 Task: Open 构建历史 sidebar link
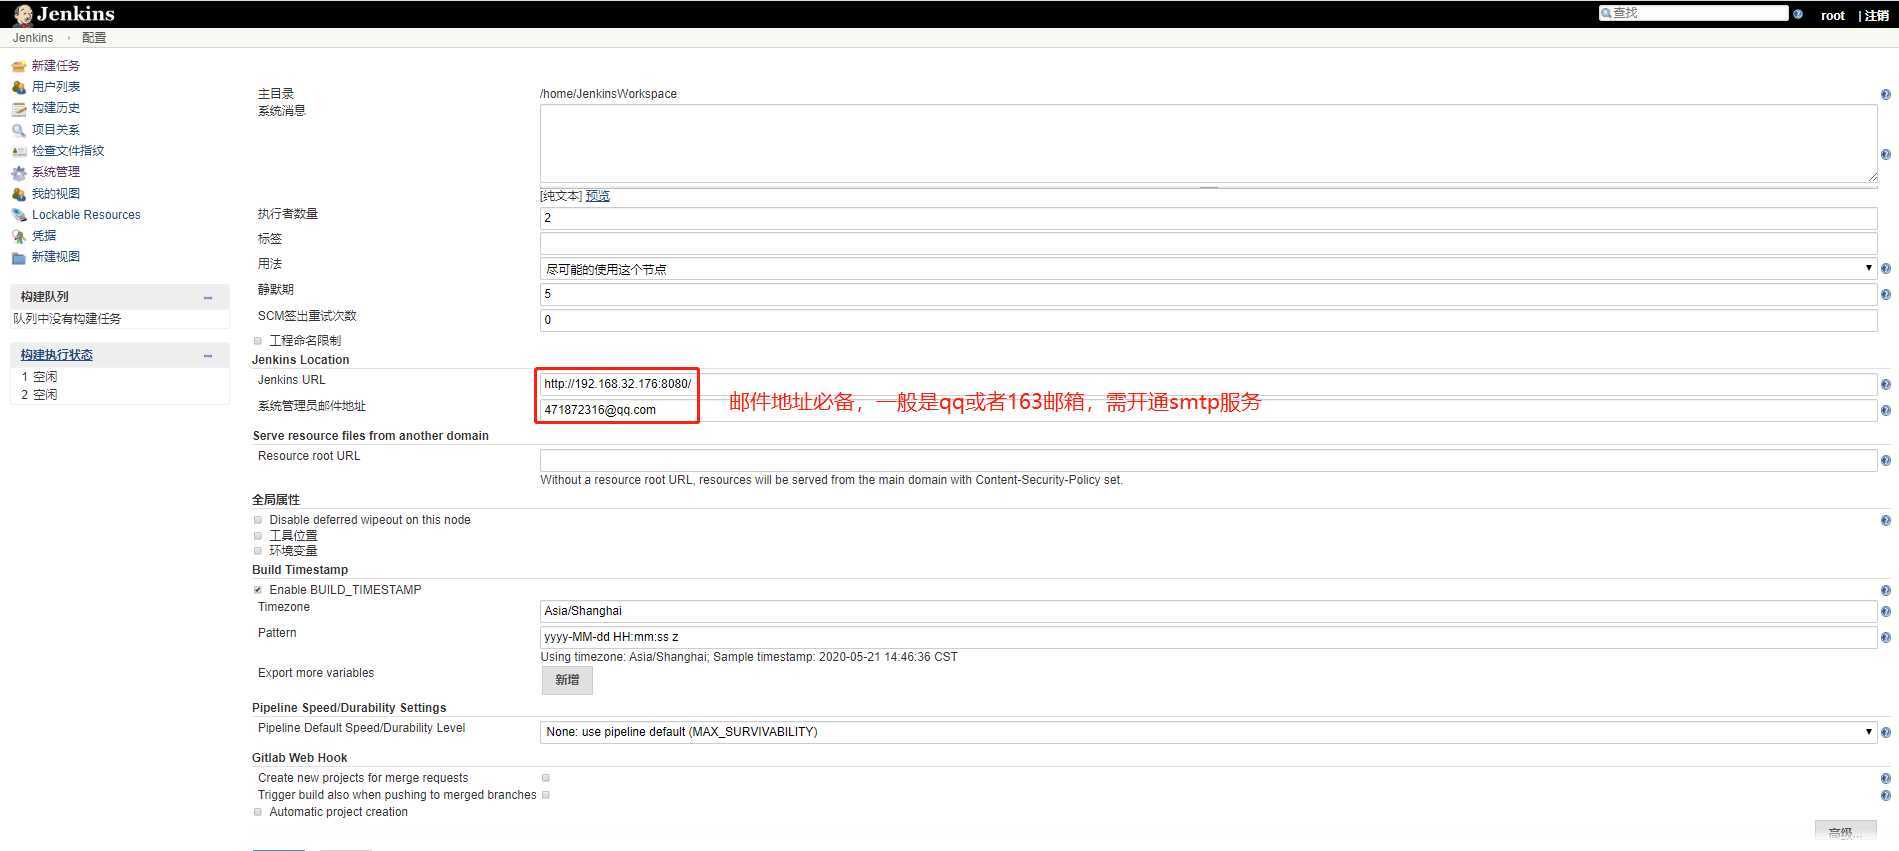pyautogui.click(x=56, y=108)
